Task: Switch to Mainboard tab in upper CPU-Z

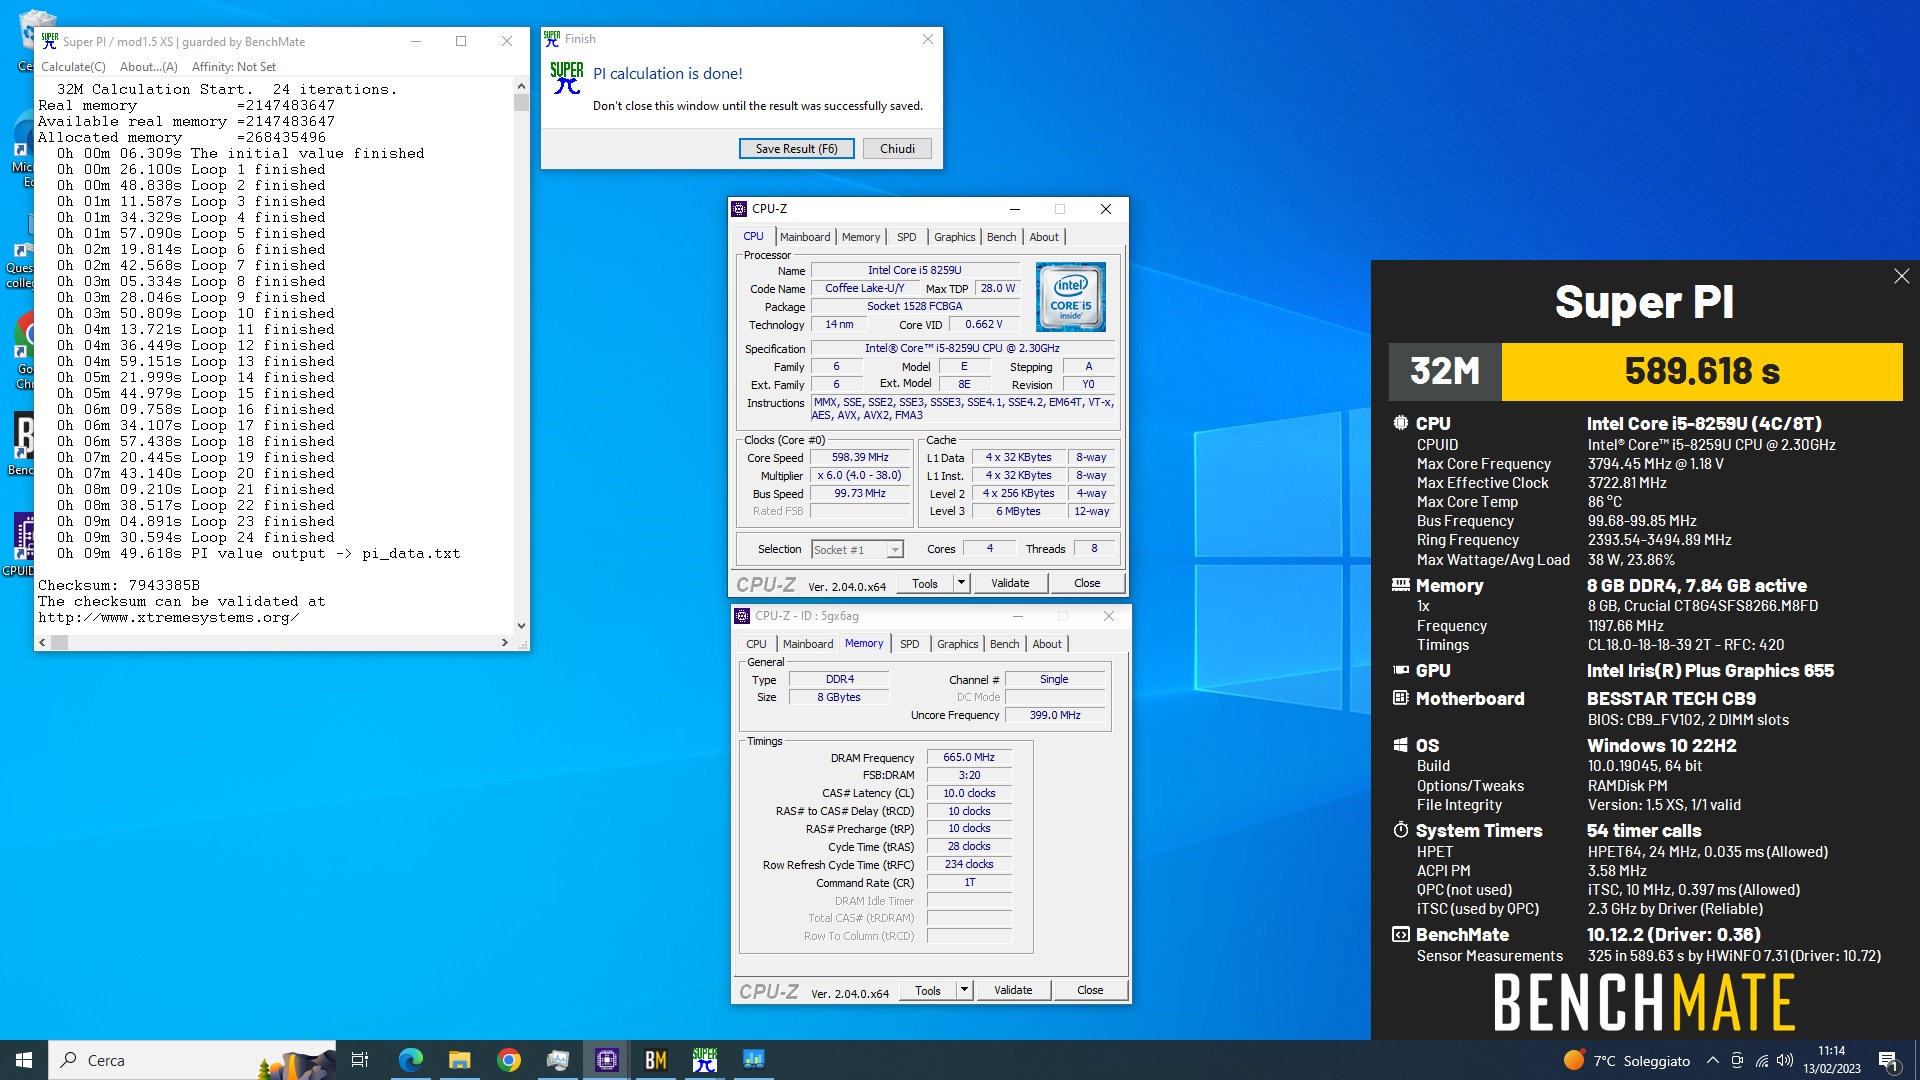Action: [805, 237]
